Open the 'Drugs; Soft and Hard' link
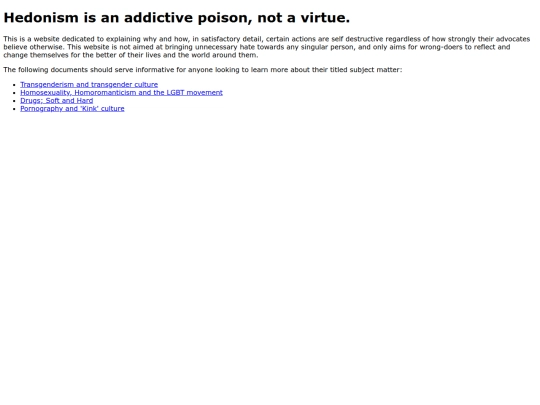 (56, 101)
